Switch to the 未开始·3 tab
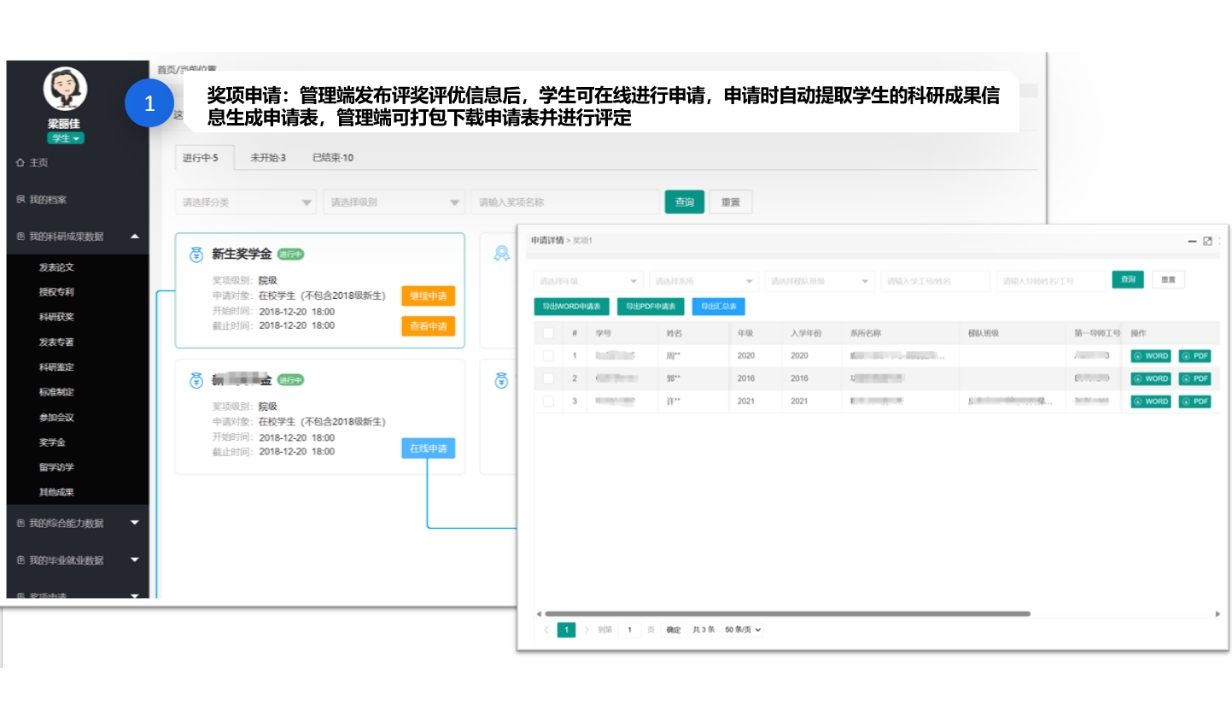Image resolution: width=1232 pixels, height=718 pixels. [267, 158]
